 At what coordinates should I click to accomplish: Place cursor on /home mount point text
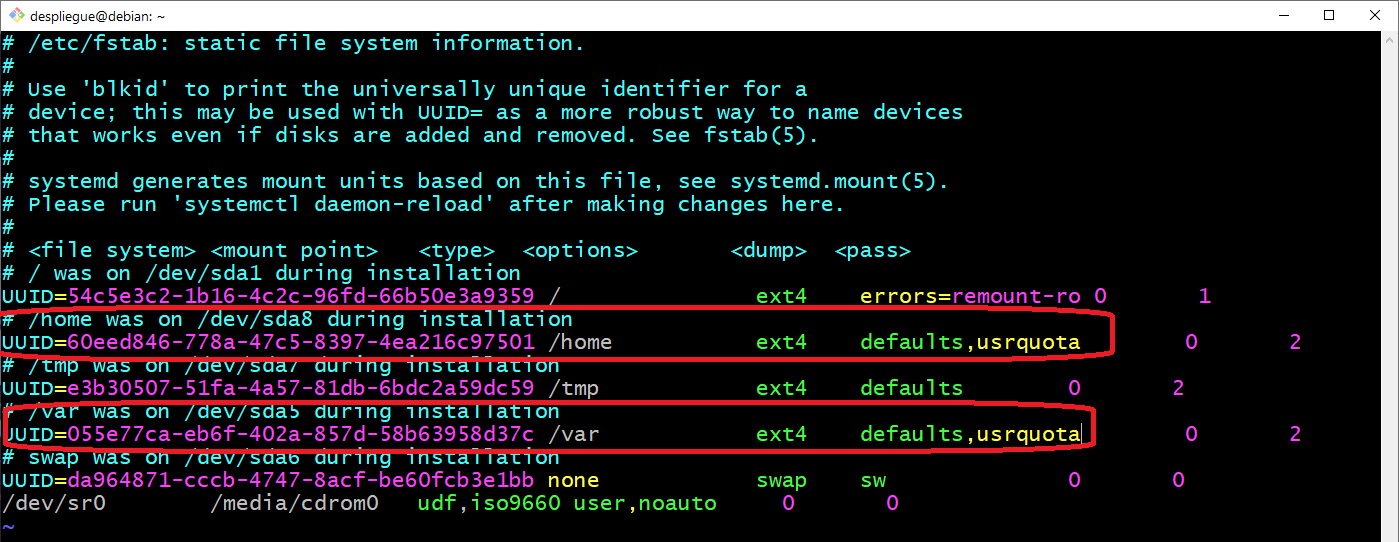point(580,342)
